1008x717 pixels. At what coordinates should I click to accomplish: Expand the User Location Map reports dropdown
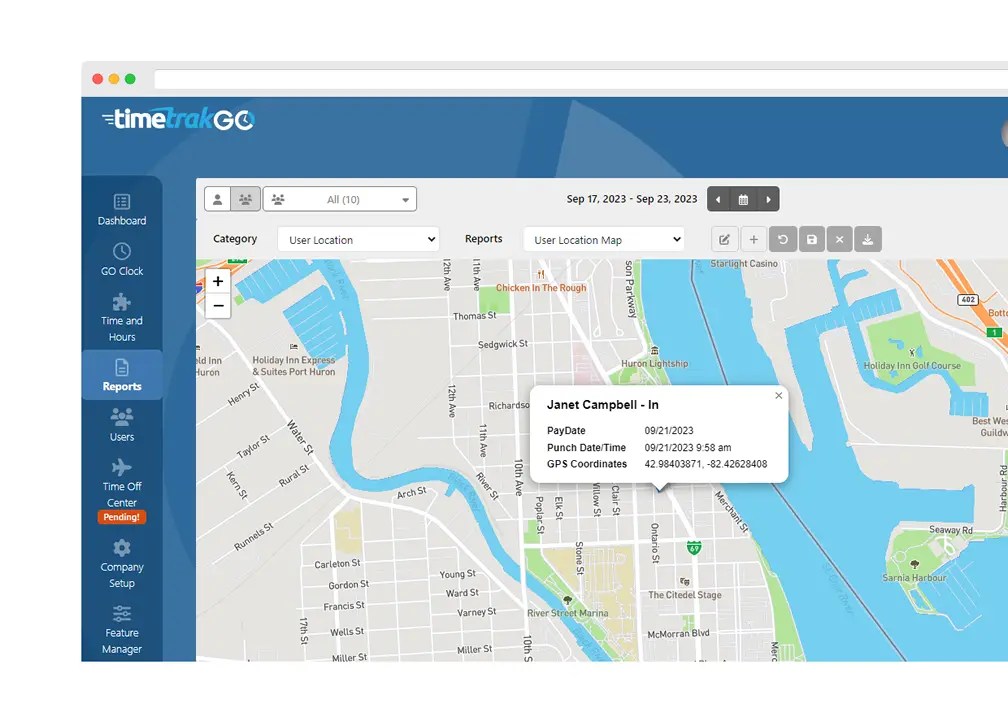click(602, 239)
